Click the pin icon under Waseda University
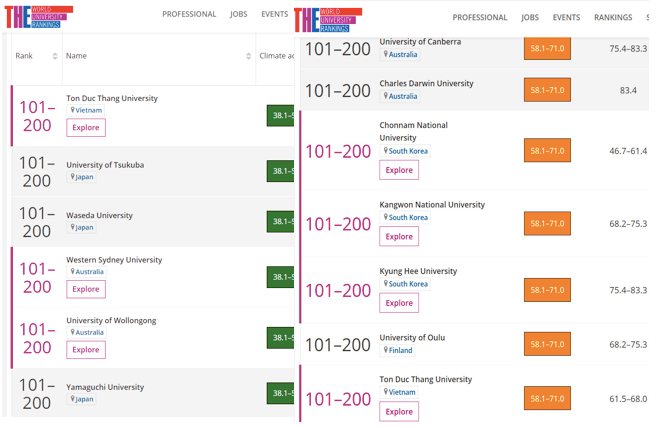The width and height of the screenshot is (662, 428). tap(72, 227)
